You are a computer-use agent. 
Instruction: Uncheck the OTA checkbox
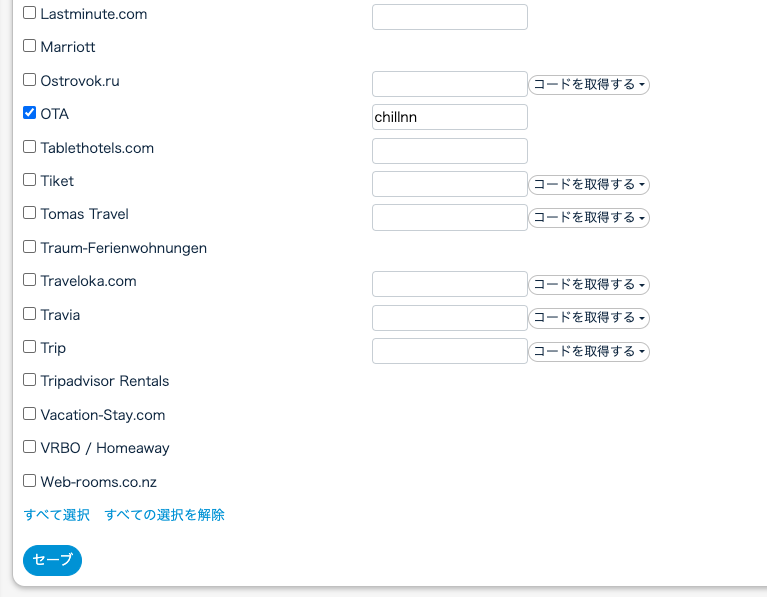coord(30,114)
